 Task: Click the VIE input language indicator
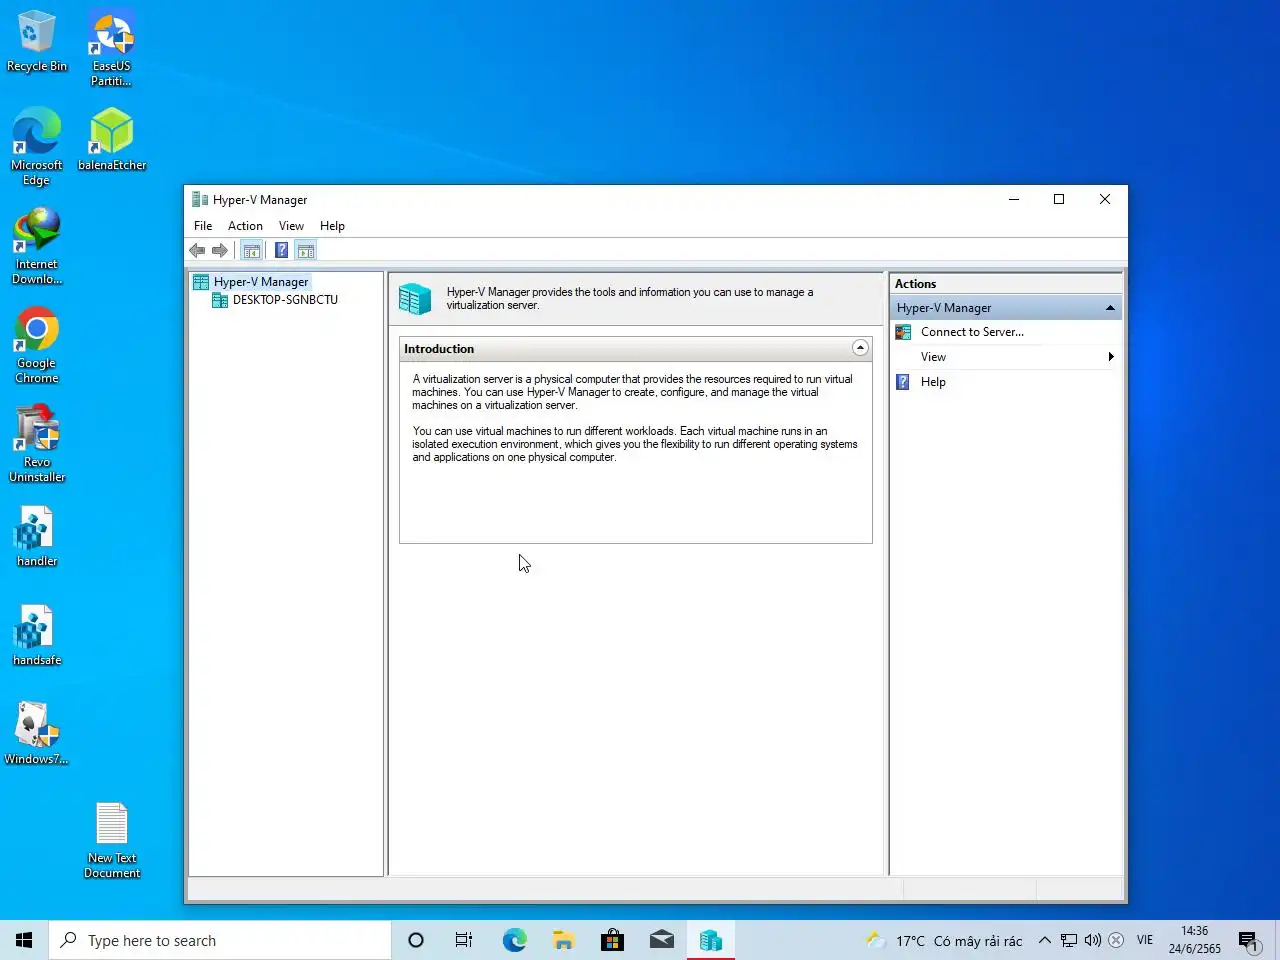point(1145,940)
